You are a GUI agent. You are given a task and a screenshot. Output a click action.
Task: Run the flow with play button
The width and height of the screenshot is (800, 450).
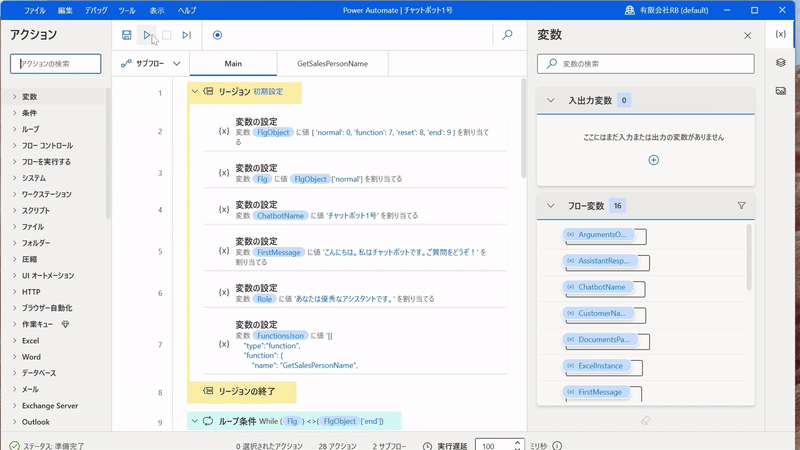coord(147,35)
